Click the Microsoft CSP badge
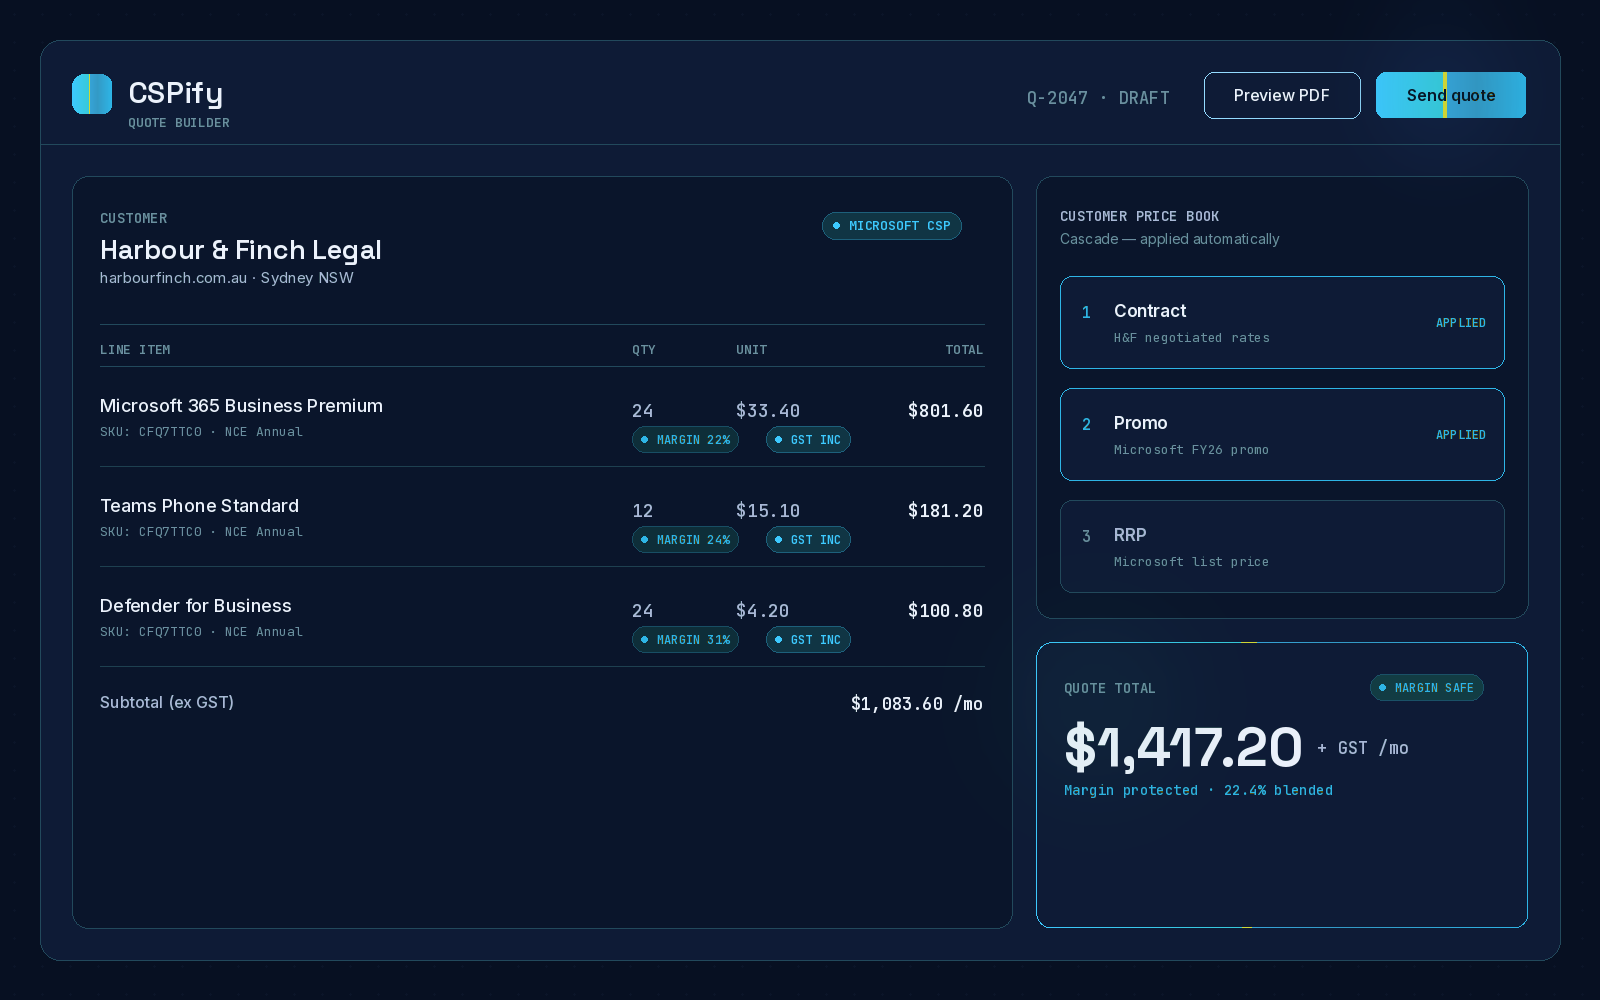 pos(892,226)
